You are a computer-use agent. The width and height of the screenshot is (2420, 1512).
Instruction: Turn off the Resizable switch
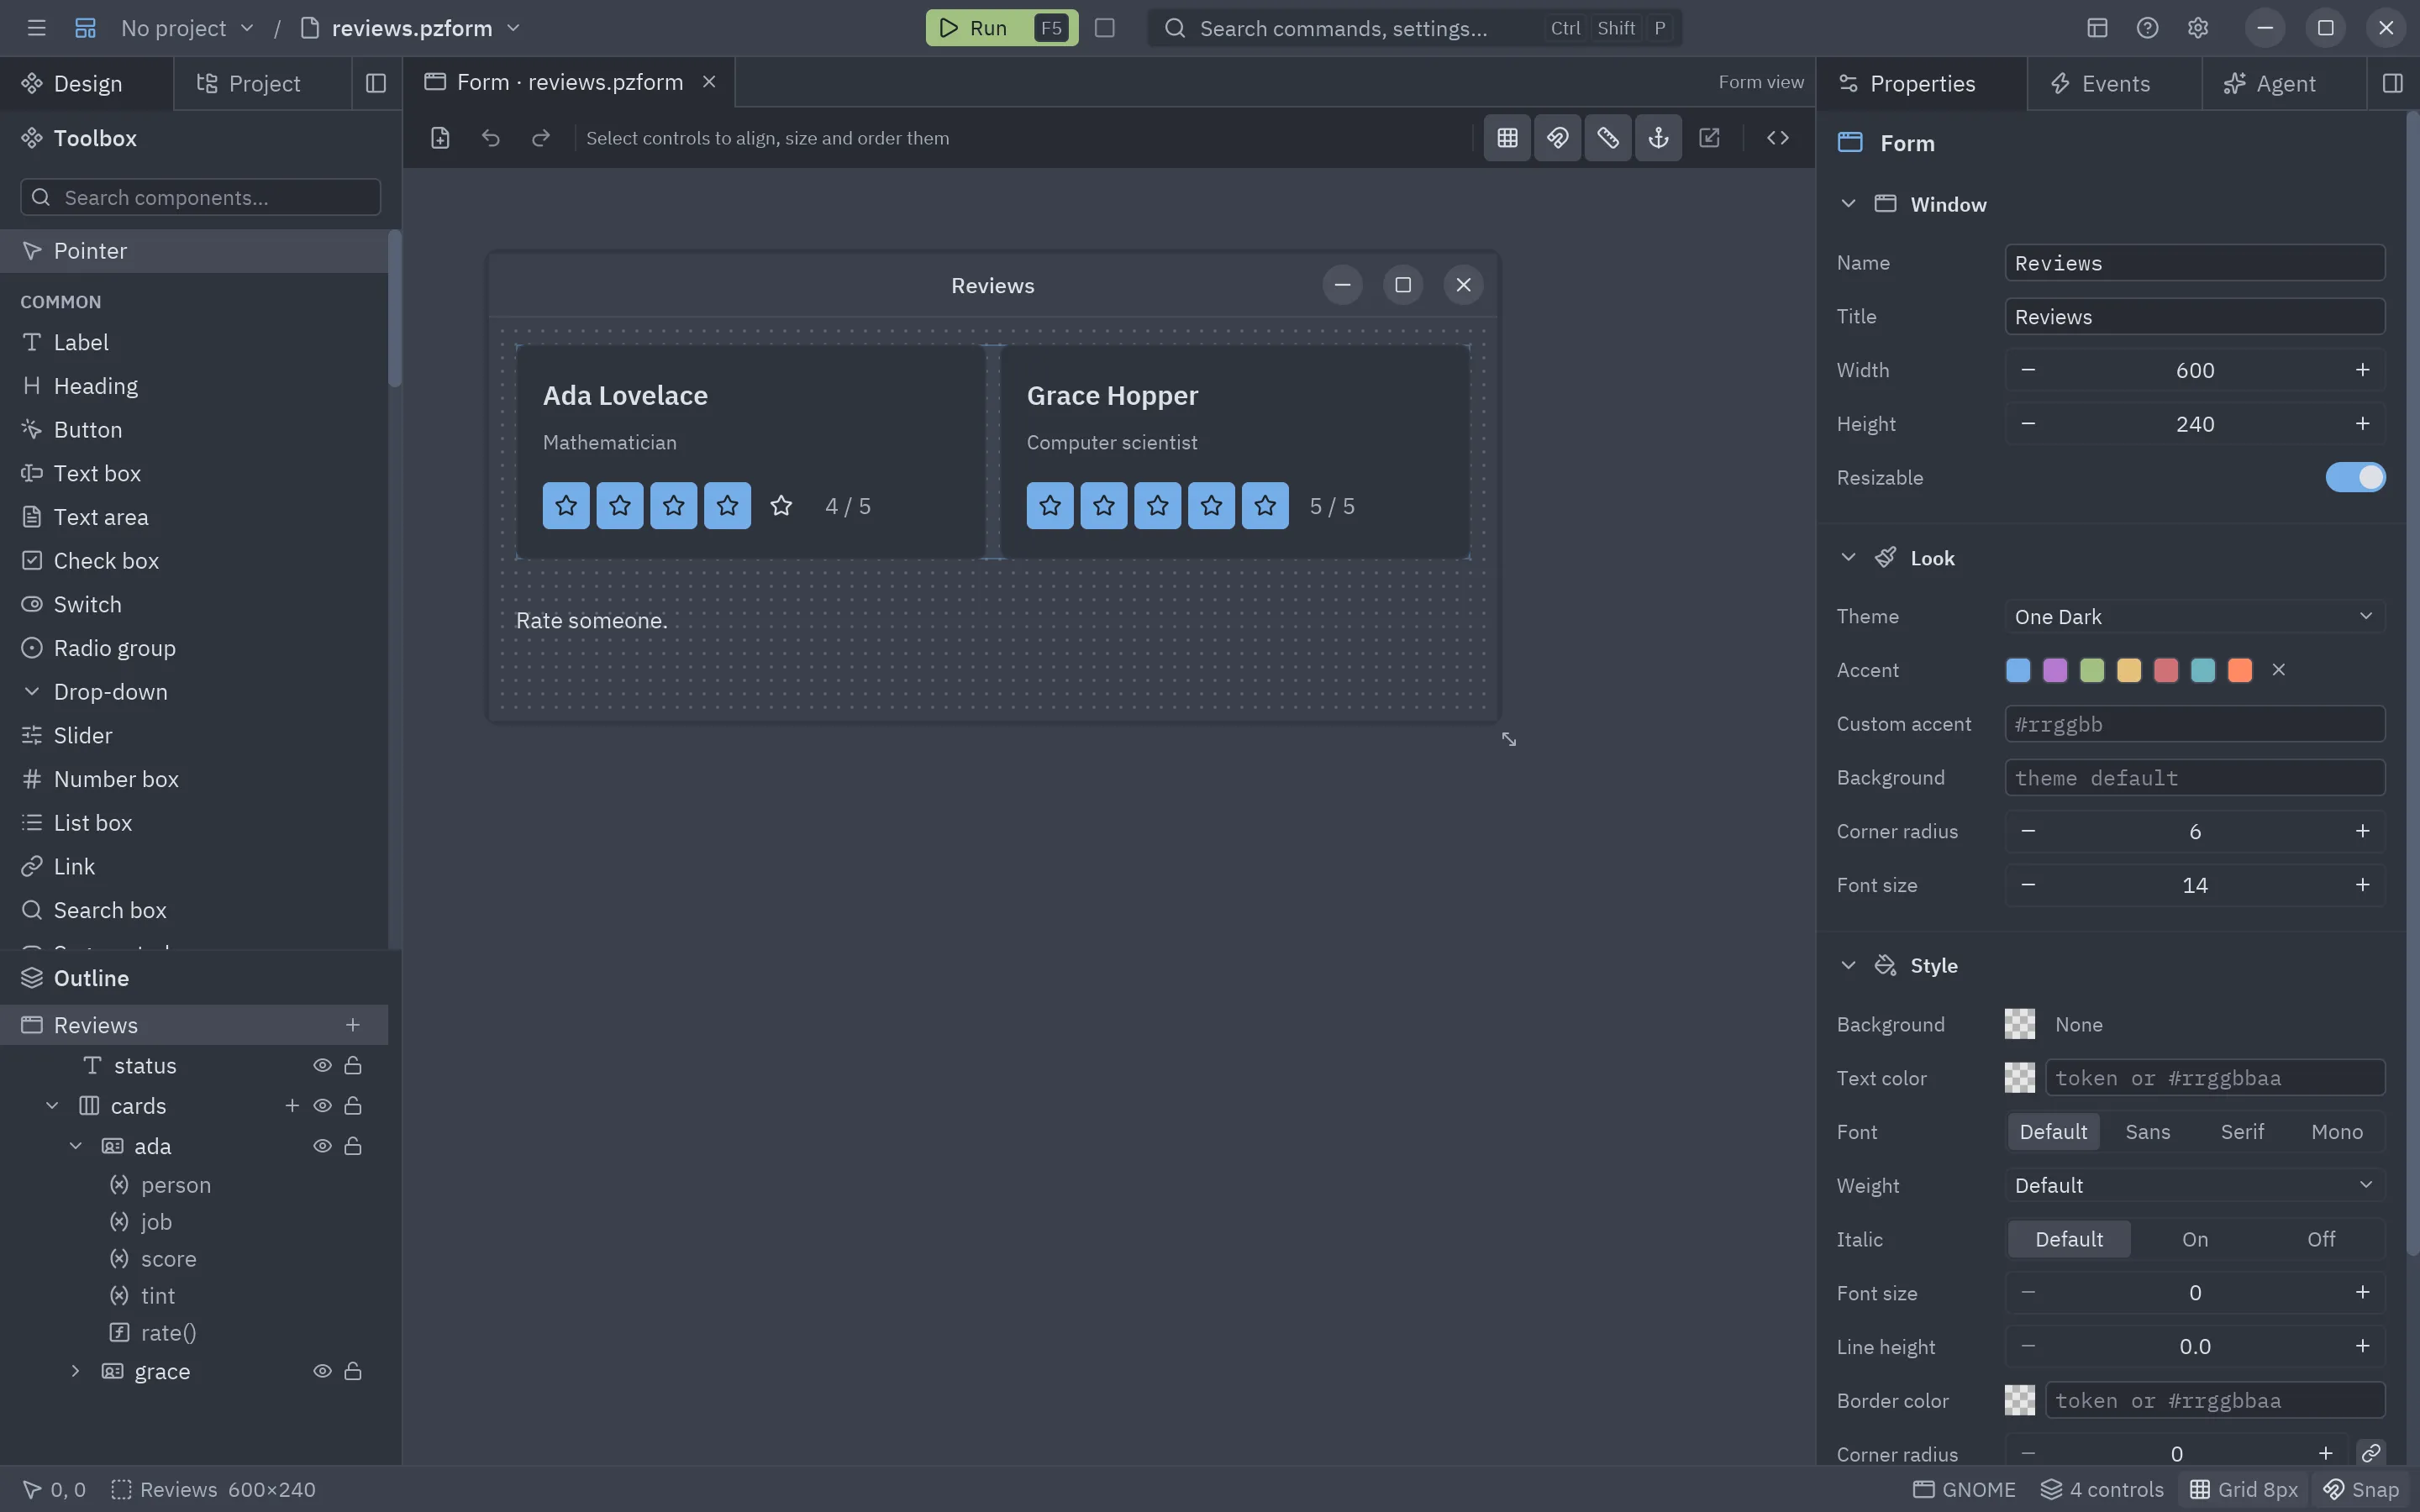click(x=2355, y=477)
